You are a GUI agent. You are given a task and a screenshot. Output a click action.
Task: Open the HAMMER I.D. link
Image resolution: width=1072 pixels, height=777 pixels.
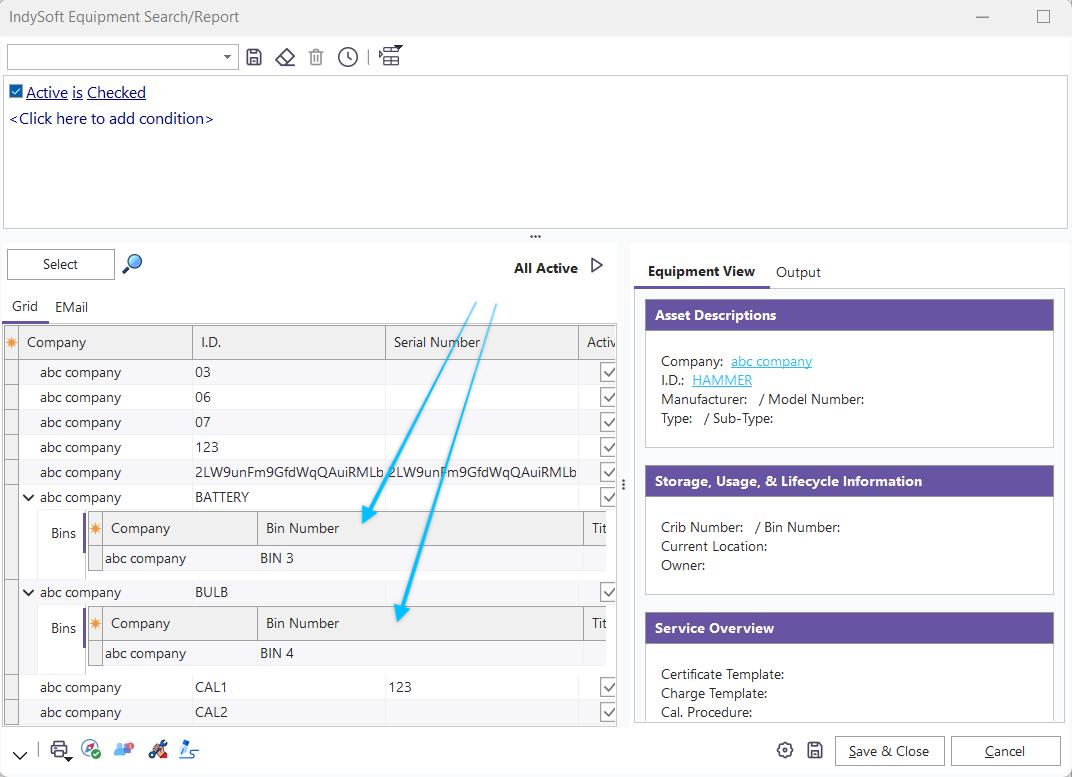point(721,380)
